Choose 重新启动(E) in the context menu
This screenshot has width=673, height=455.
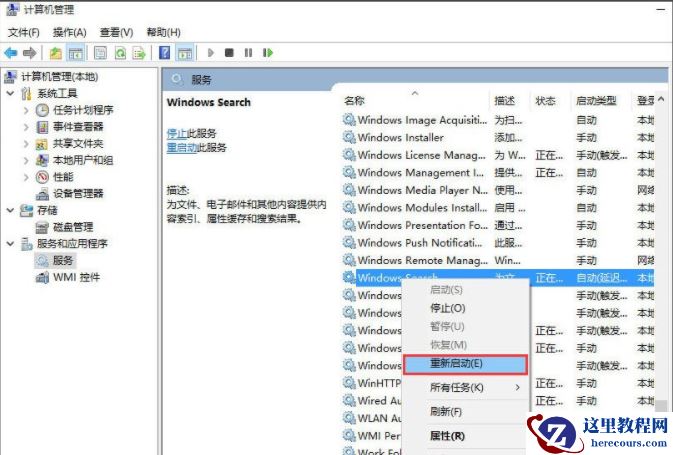(x=465, y=364)
